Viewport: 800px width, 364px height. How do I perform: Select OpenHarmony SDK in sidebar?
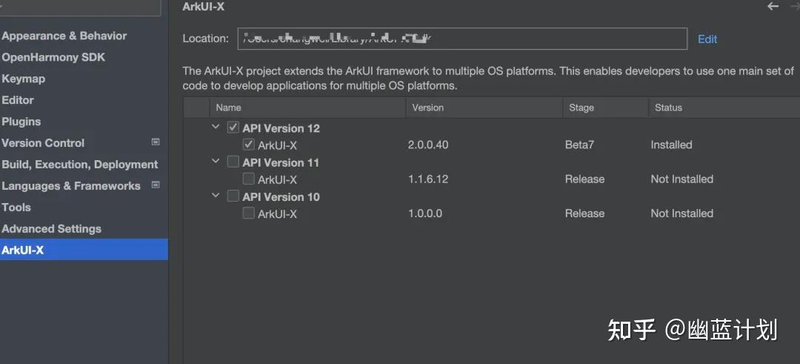tap(54, 57)
